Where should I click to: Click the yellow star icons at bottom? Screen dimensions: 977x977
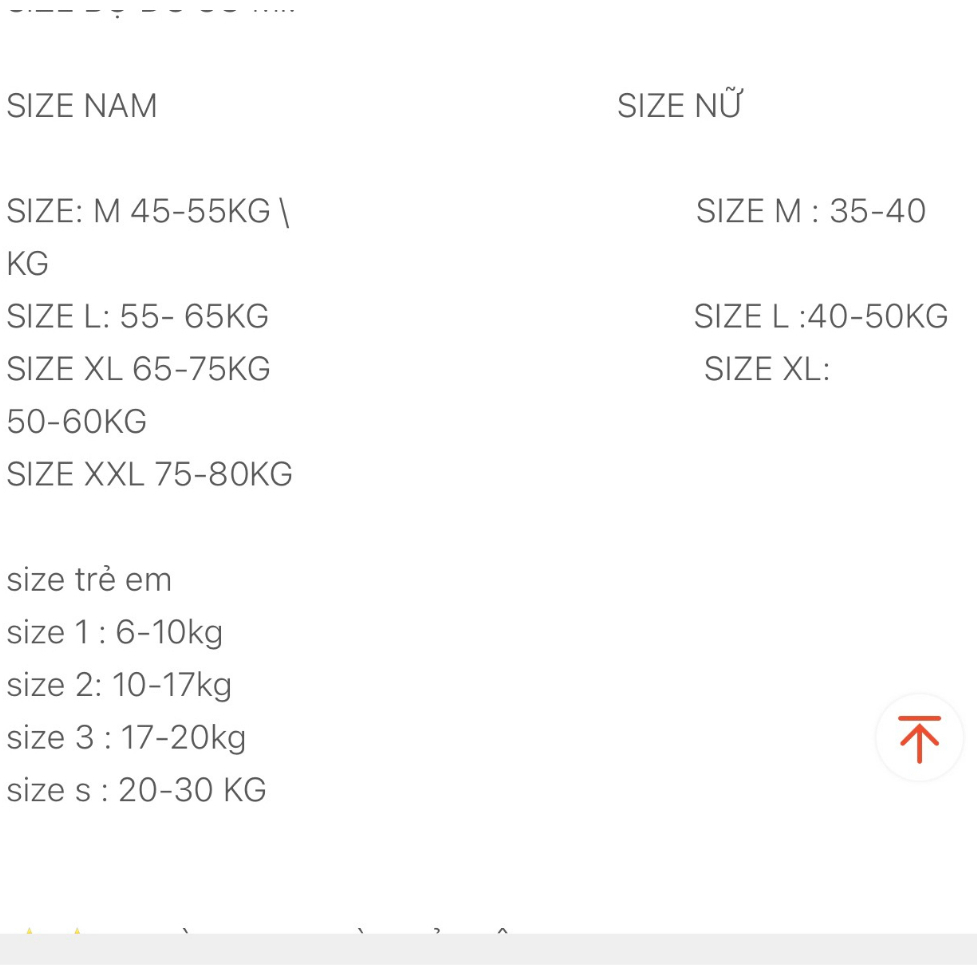pyautogui.click(x=52, y=932)
